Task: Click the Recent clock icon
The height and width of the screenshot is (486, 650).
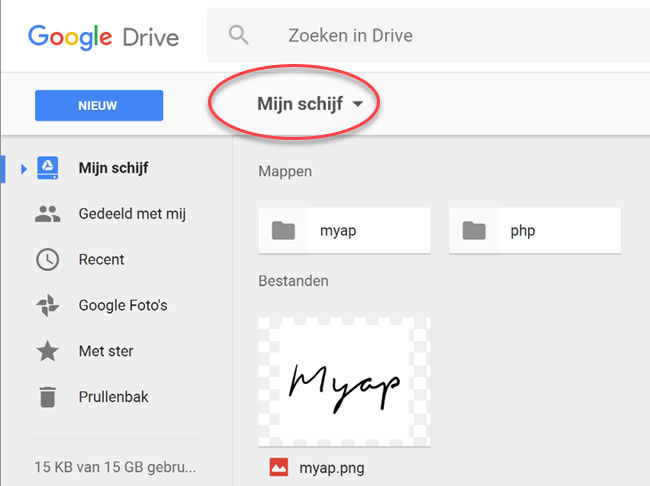Action: click(48, 260)
